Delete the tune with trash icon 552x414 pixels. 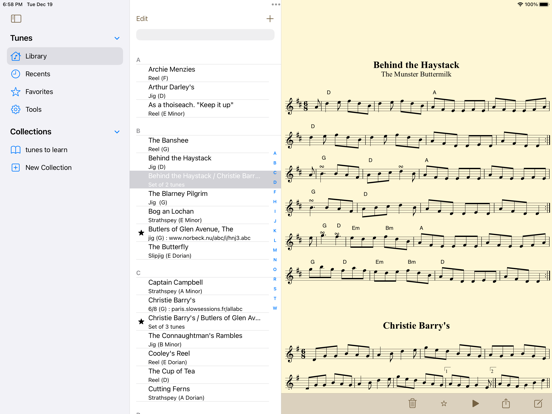[413, 403]
